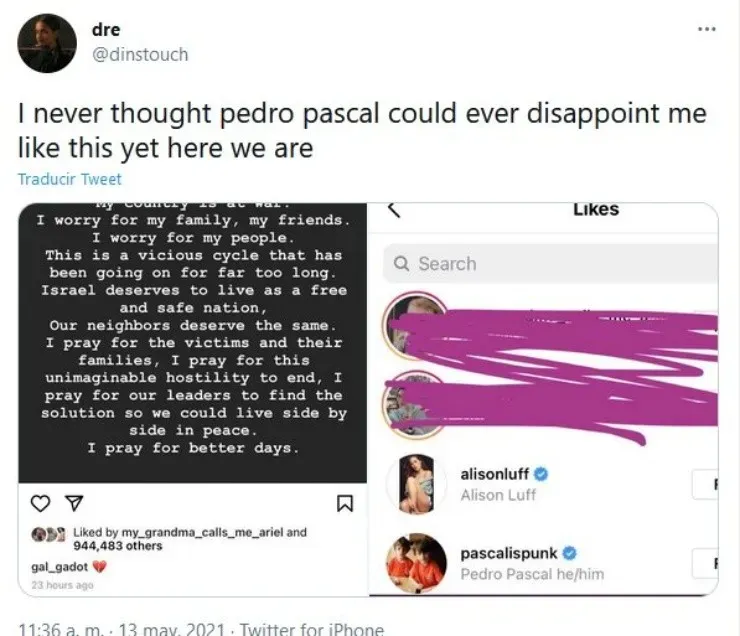Click the follow button beside alisonluff
The image size is (740, 636).
pos(705,484)
